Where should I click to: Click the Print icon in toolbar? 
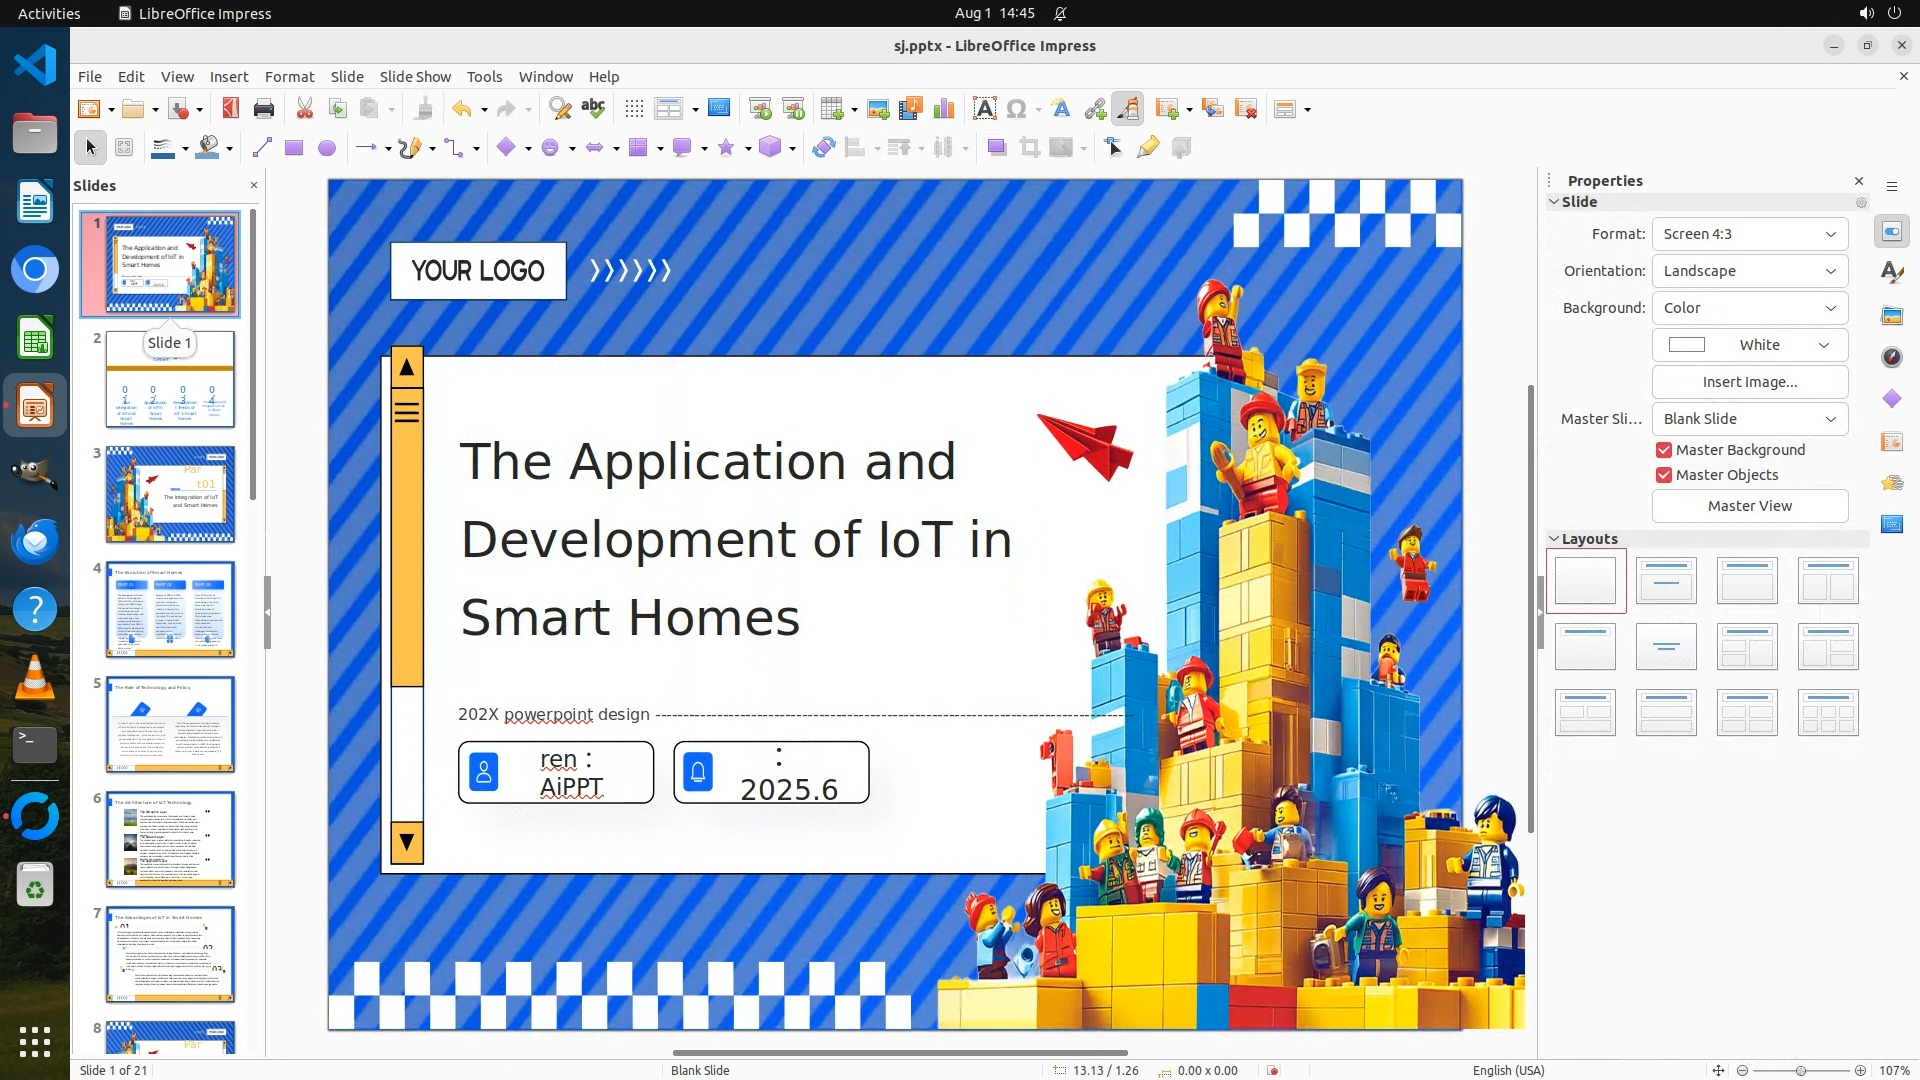pyautogui.click(x=264, y=109)
